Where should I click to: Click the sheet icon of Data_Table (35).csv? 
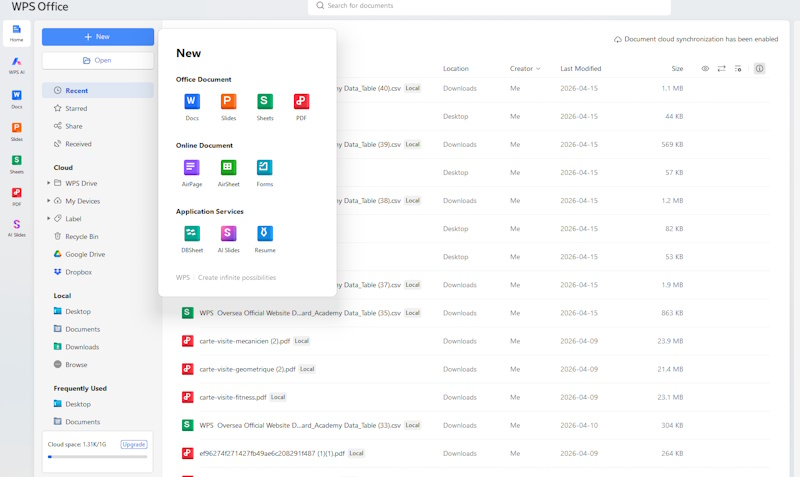click(188, 313)
